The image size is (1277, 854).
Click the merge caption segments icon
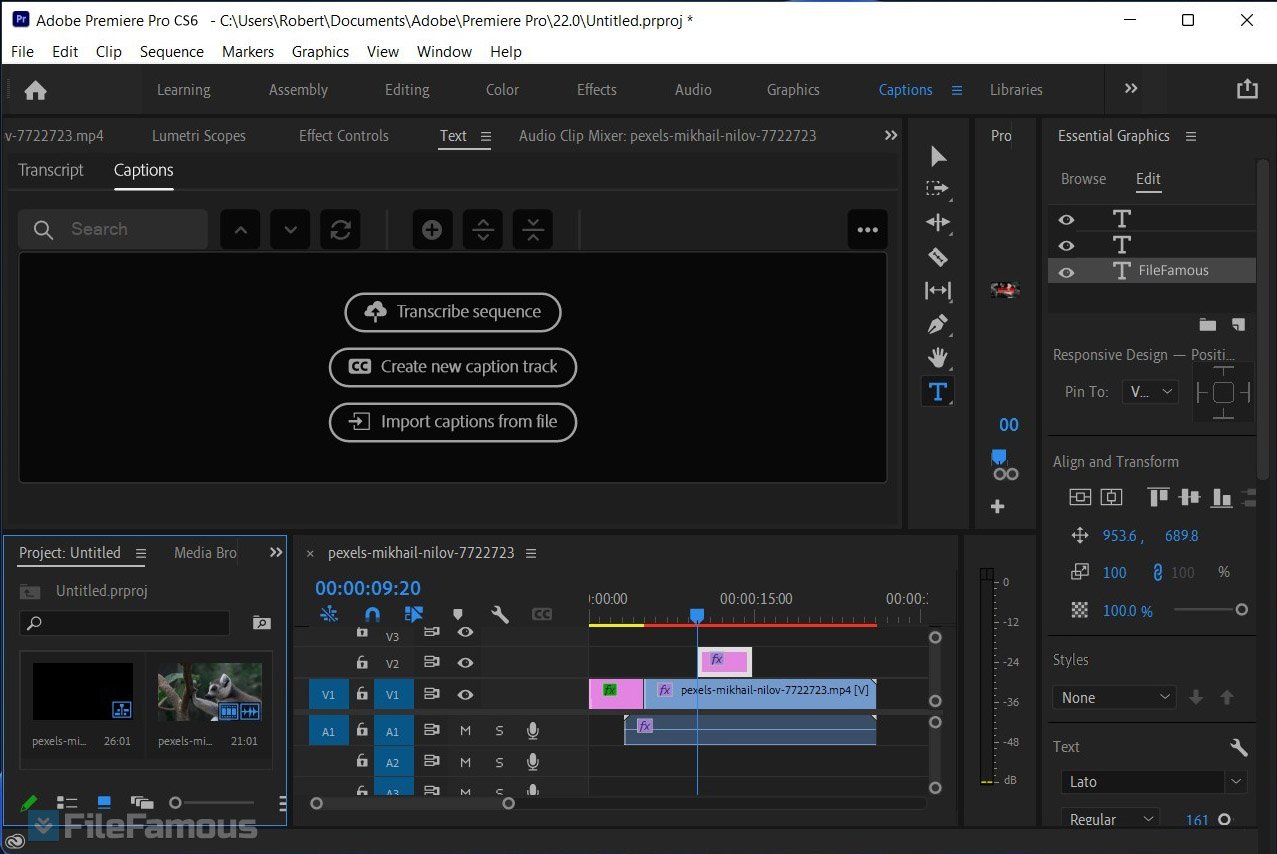pos(533,230)
